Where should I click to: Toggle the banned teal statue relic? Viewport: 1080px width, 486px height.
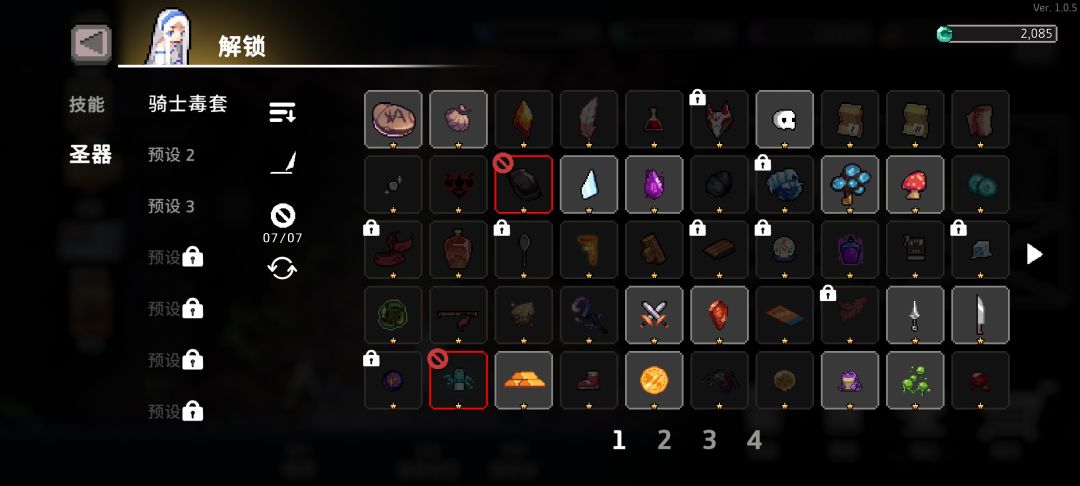click(x=458, y=381)
